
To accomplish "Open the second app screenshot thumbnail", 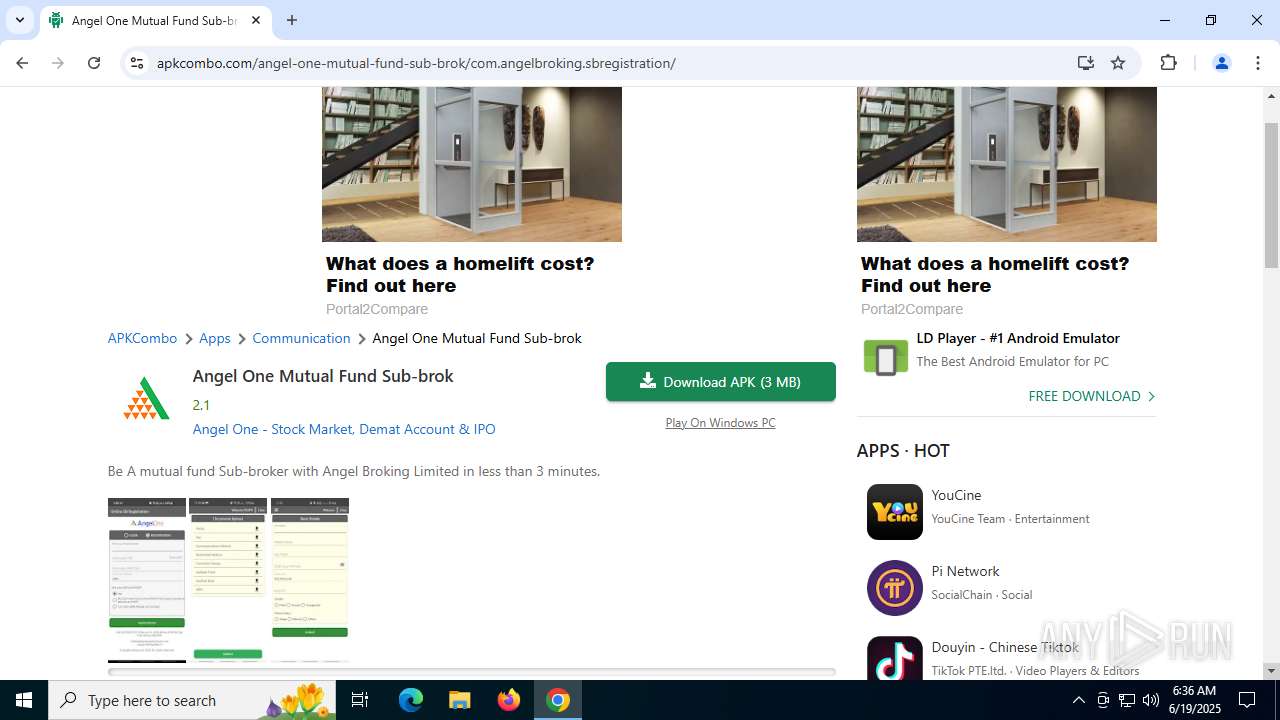I will [x=228, y=580].
